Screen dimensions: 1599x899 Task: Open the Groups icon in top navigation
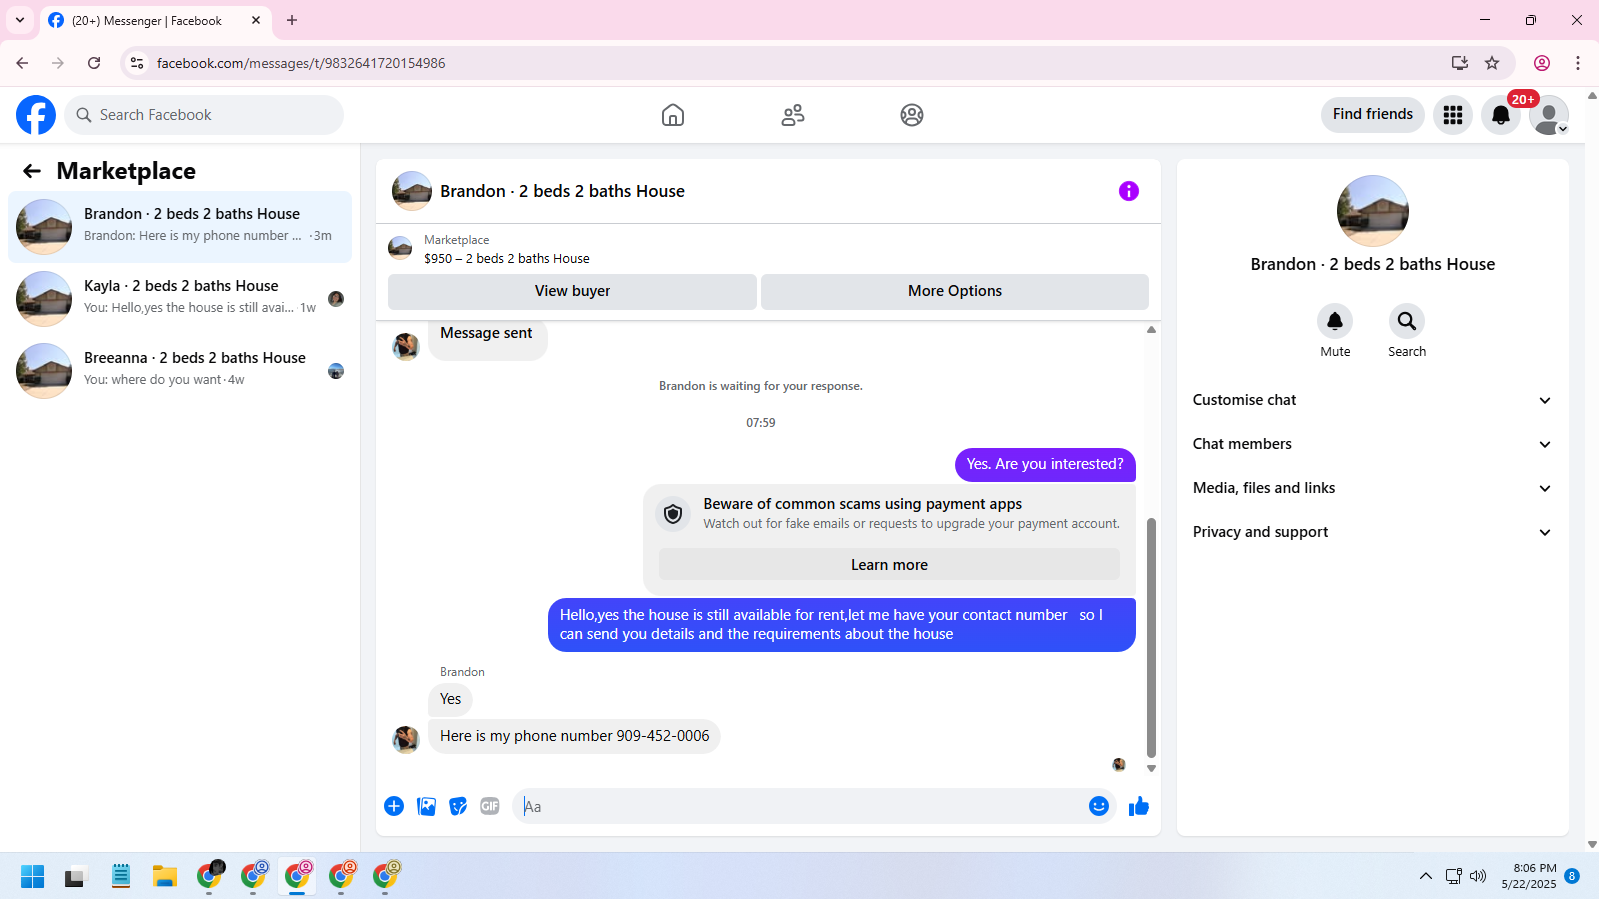coord(912,115)
